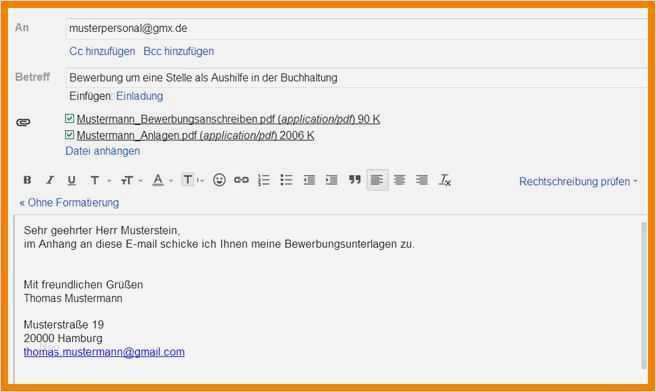The width and height of the screenshot is (656, 392).
Task: Click the An recipient field
Action: [357, 29]
